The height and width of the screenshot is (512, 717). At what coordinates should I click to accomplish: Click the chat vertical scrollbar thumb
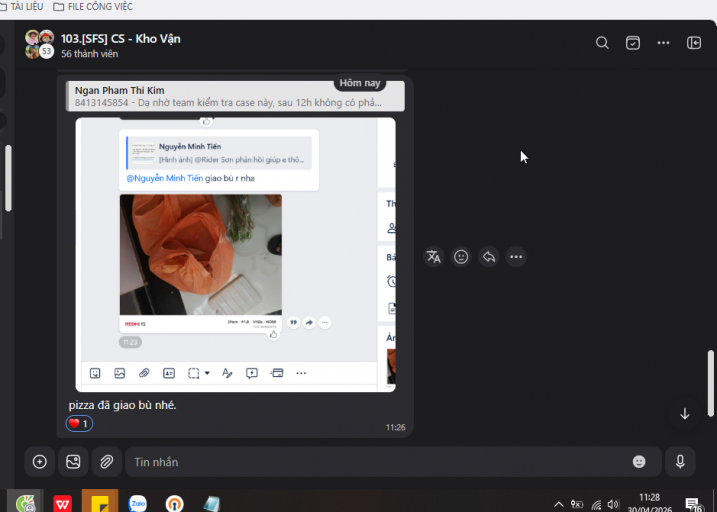(x=711, y=383)
